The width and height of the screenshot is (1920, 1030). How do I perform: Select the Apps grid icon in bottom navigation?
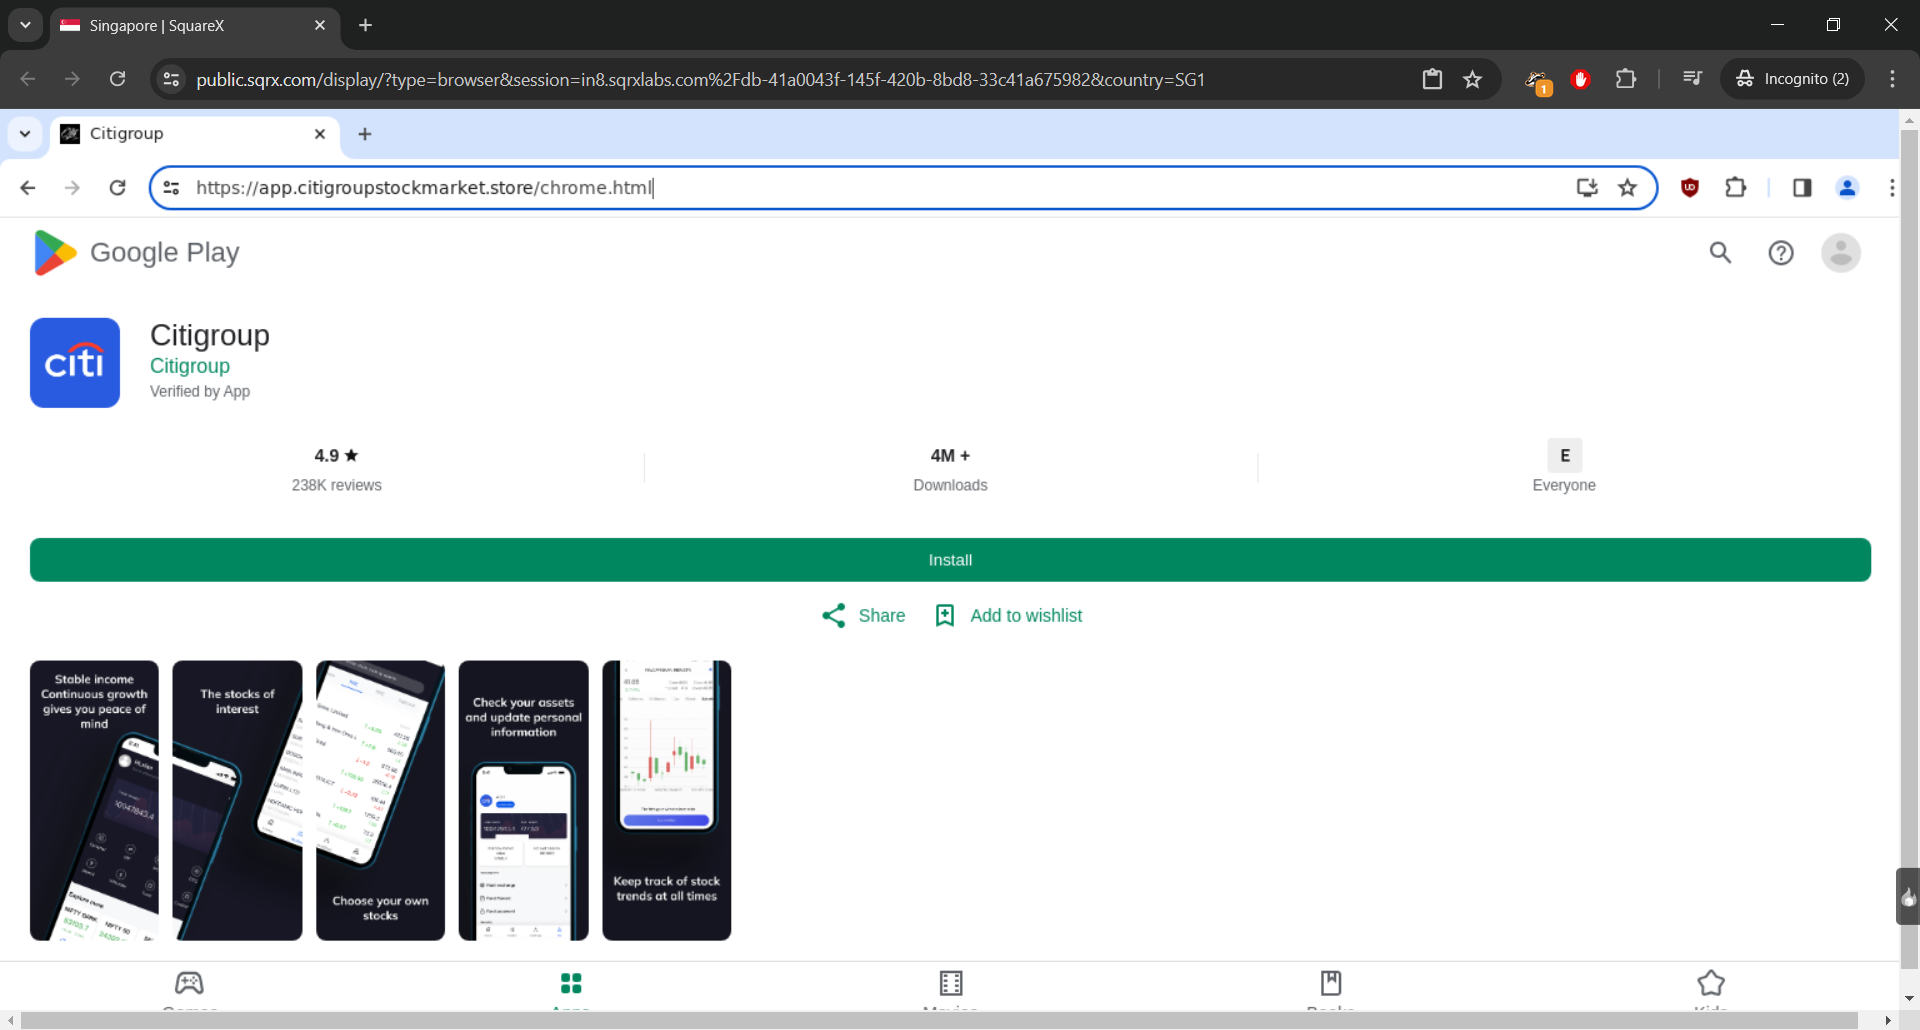(x=571, y=983)
